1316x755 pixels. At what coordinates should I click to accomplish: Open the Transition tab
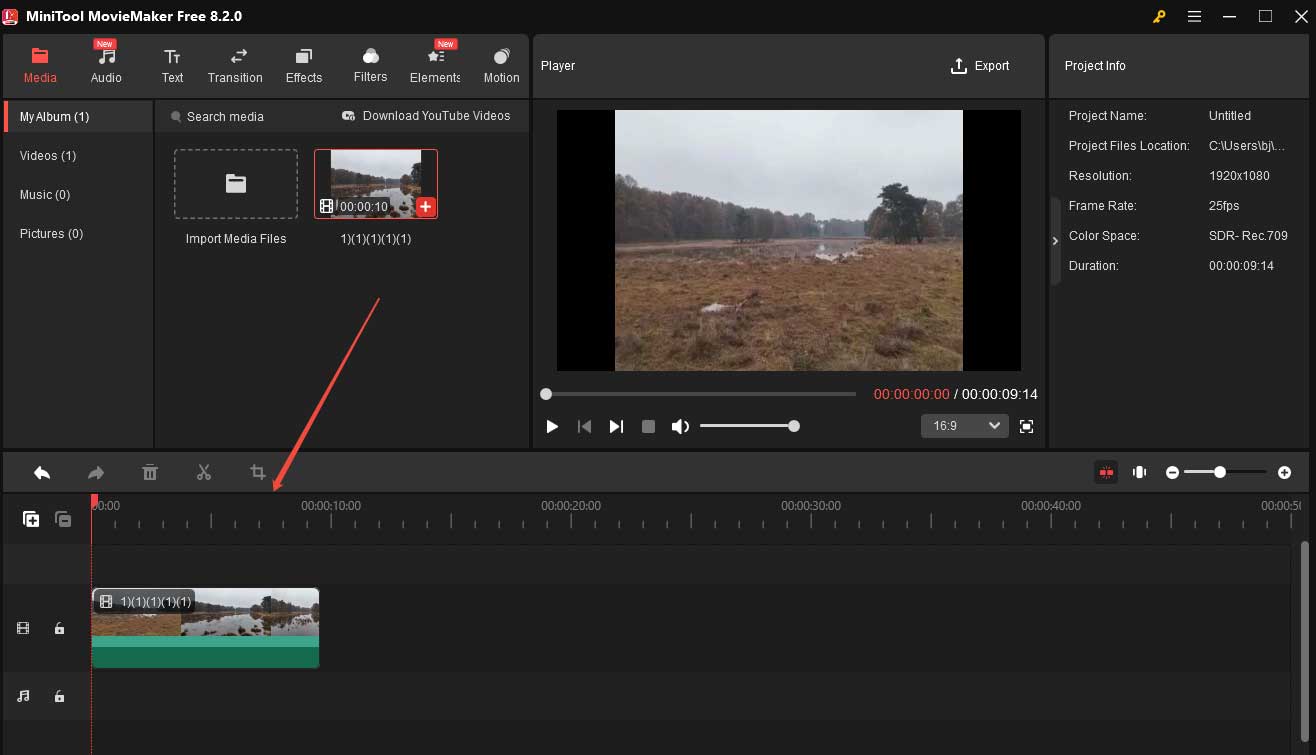(x=235, y=66)
